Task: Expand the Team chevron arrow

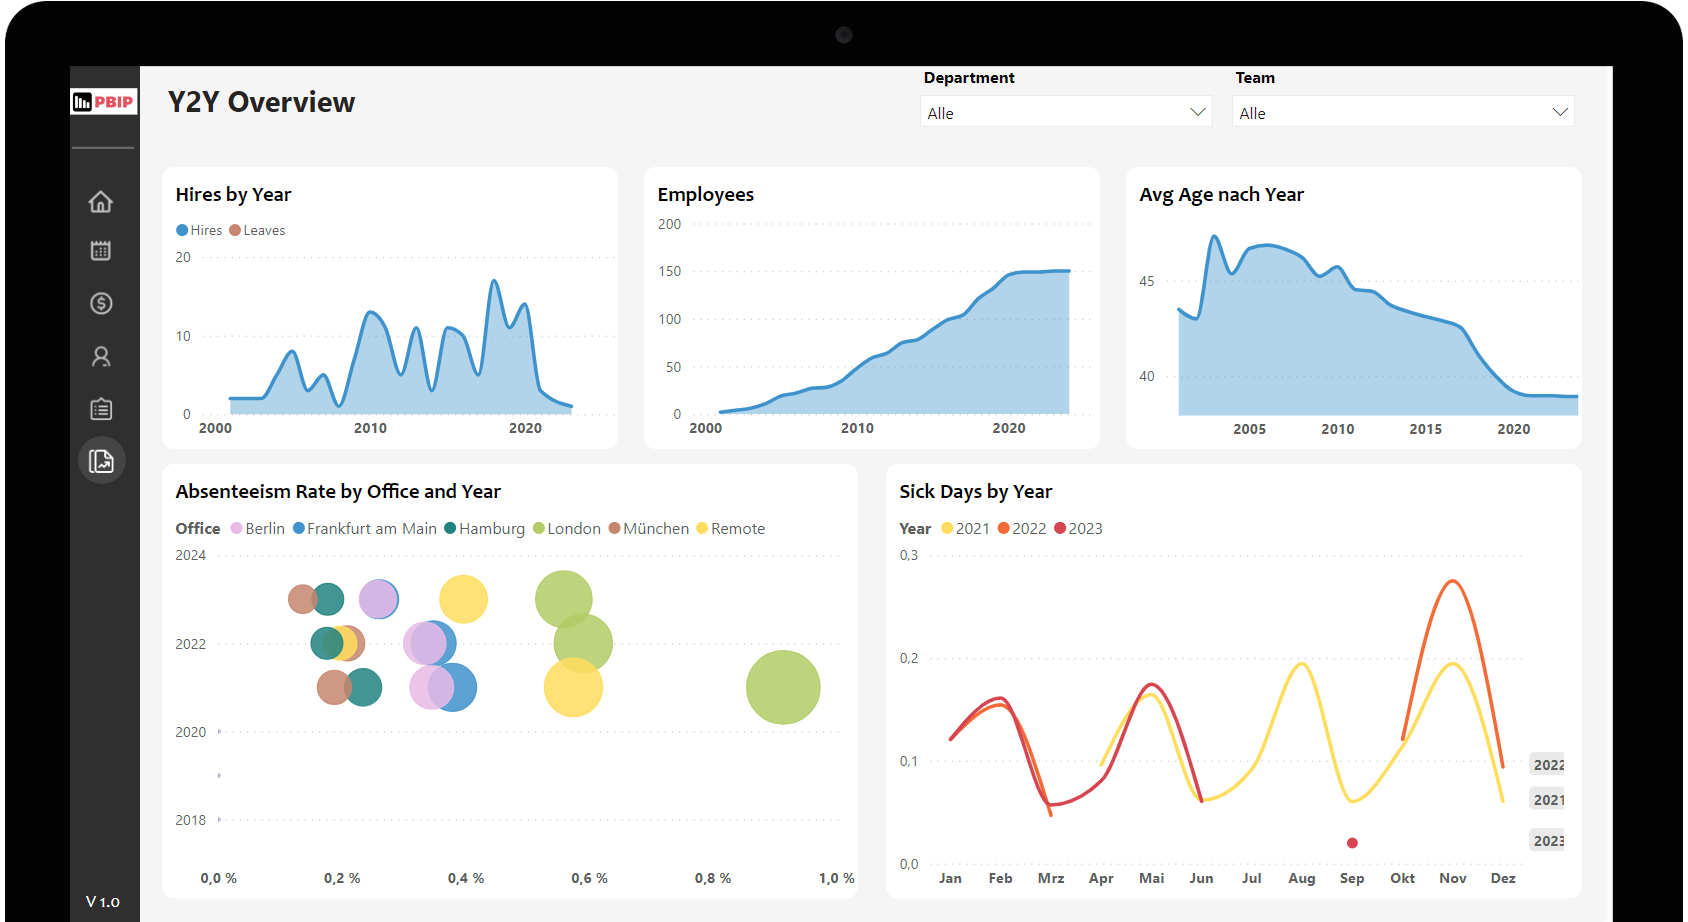Action: point(1559,112)
